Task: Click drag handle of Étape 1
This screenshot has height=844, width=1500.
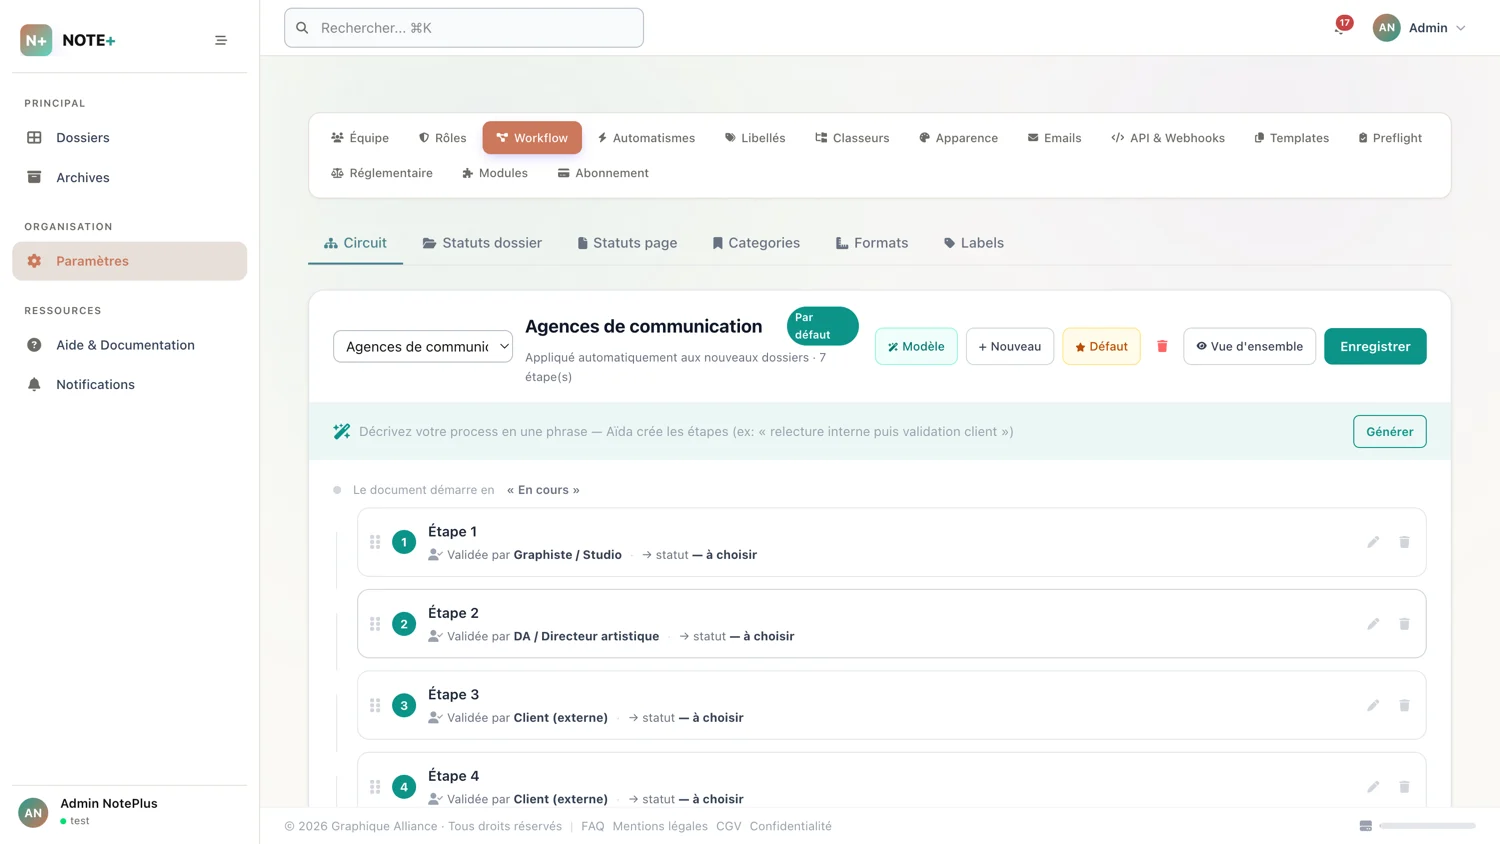Action: 375,542
